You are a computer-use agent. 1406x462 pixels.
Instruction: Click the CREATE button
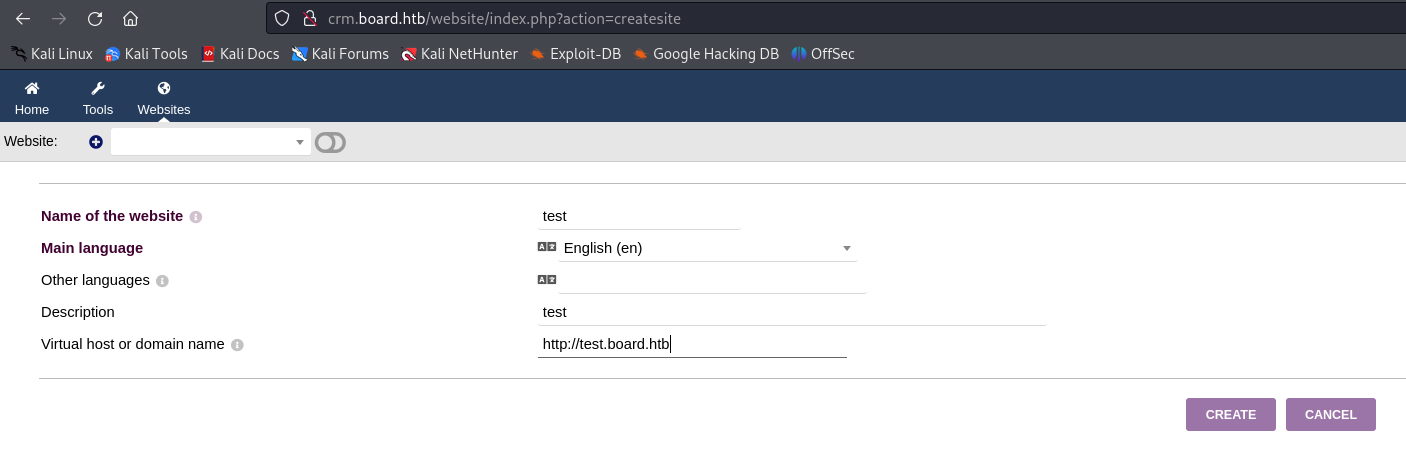click(x=1231, y=414)
